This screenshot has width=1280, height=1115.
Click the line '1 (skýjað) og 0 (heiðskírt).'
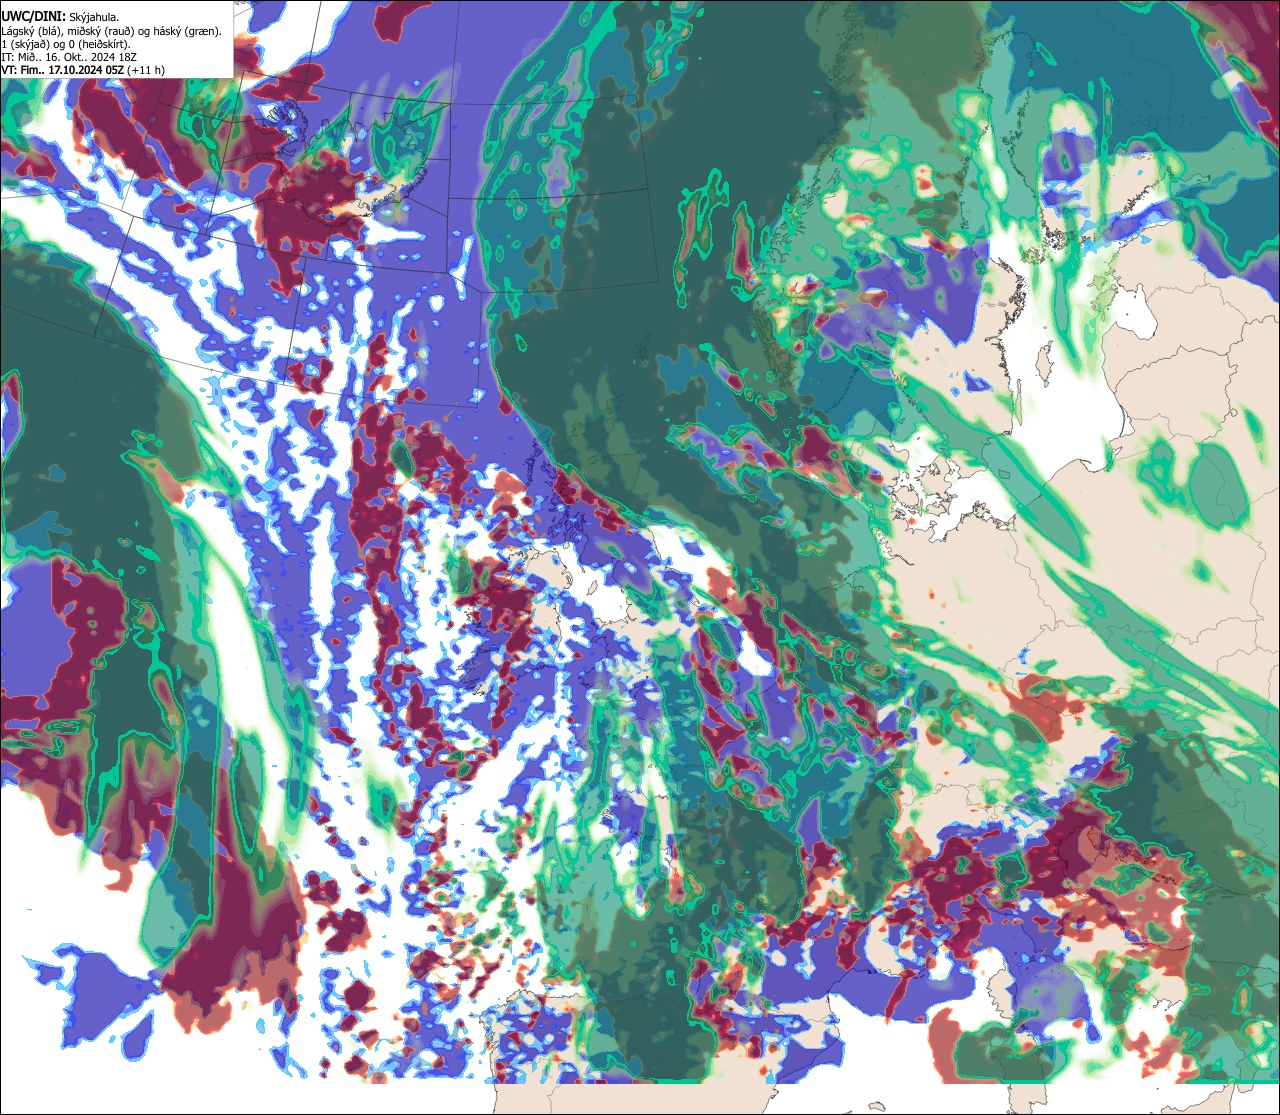(66, 44)
